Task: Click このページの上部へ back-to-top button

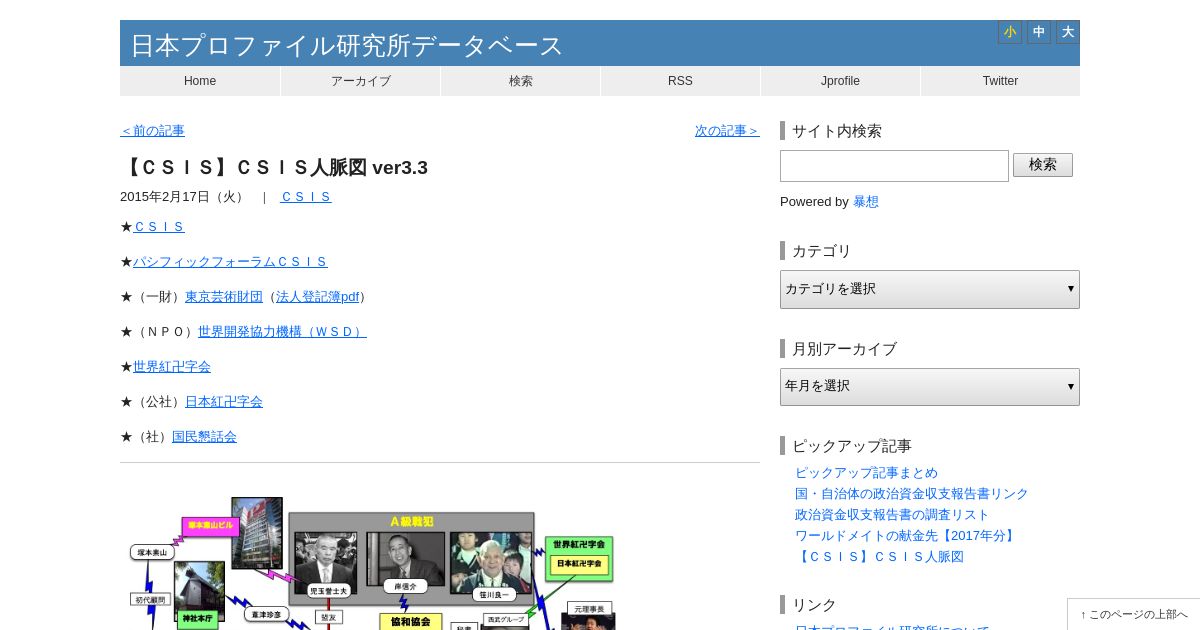Action: pos(1134,614)
